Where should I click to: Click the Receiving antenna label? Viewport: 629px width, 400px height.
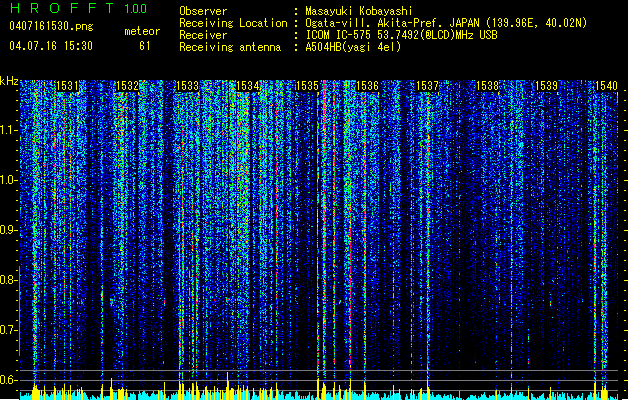click(x=230, y=47)
